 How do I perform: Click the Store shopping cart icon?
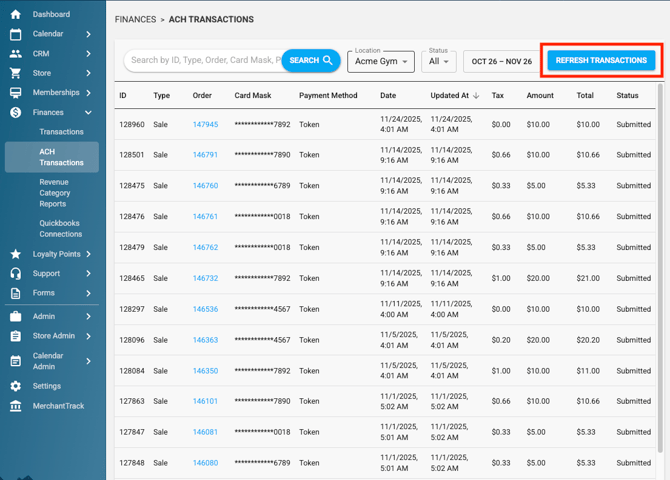pyautogui.click(x=15, y=73)
